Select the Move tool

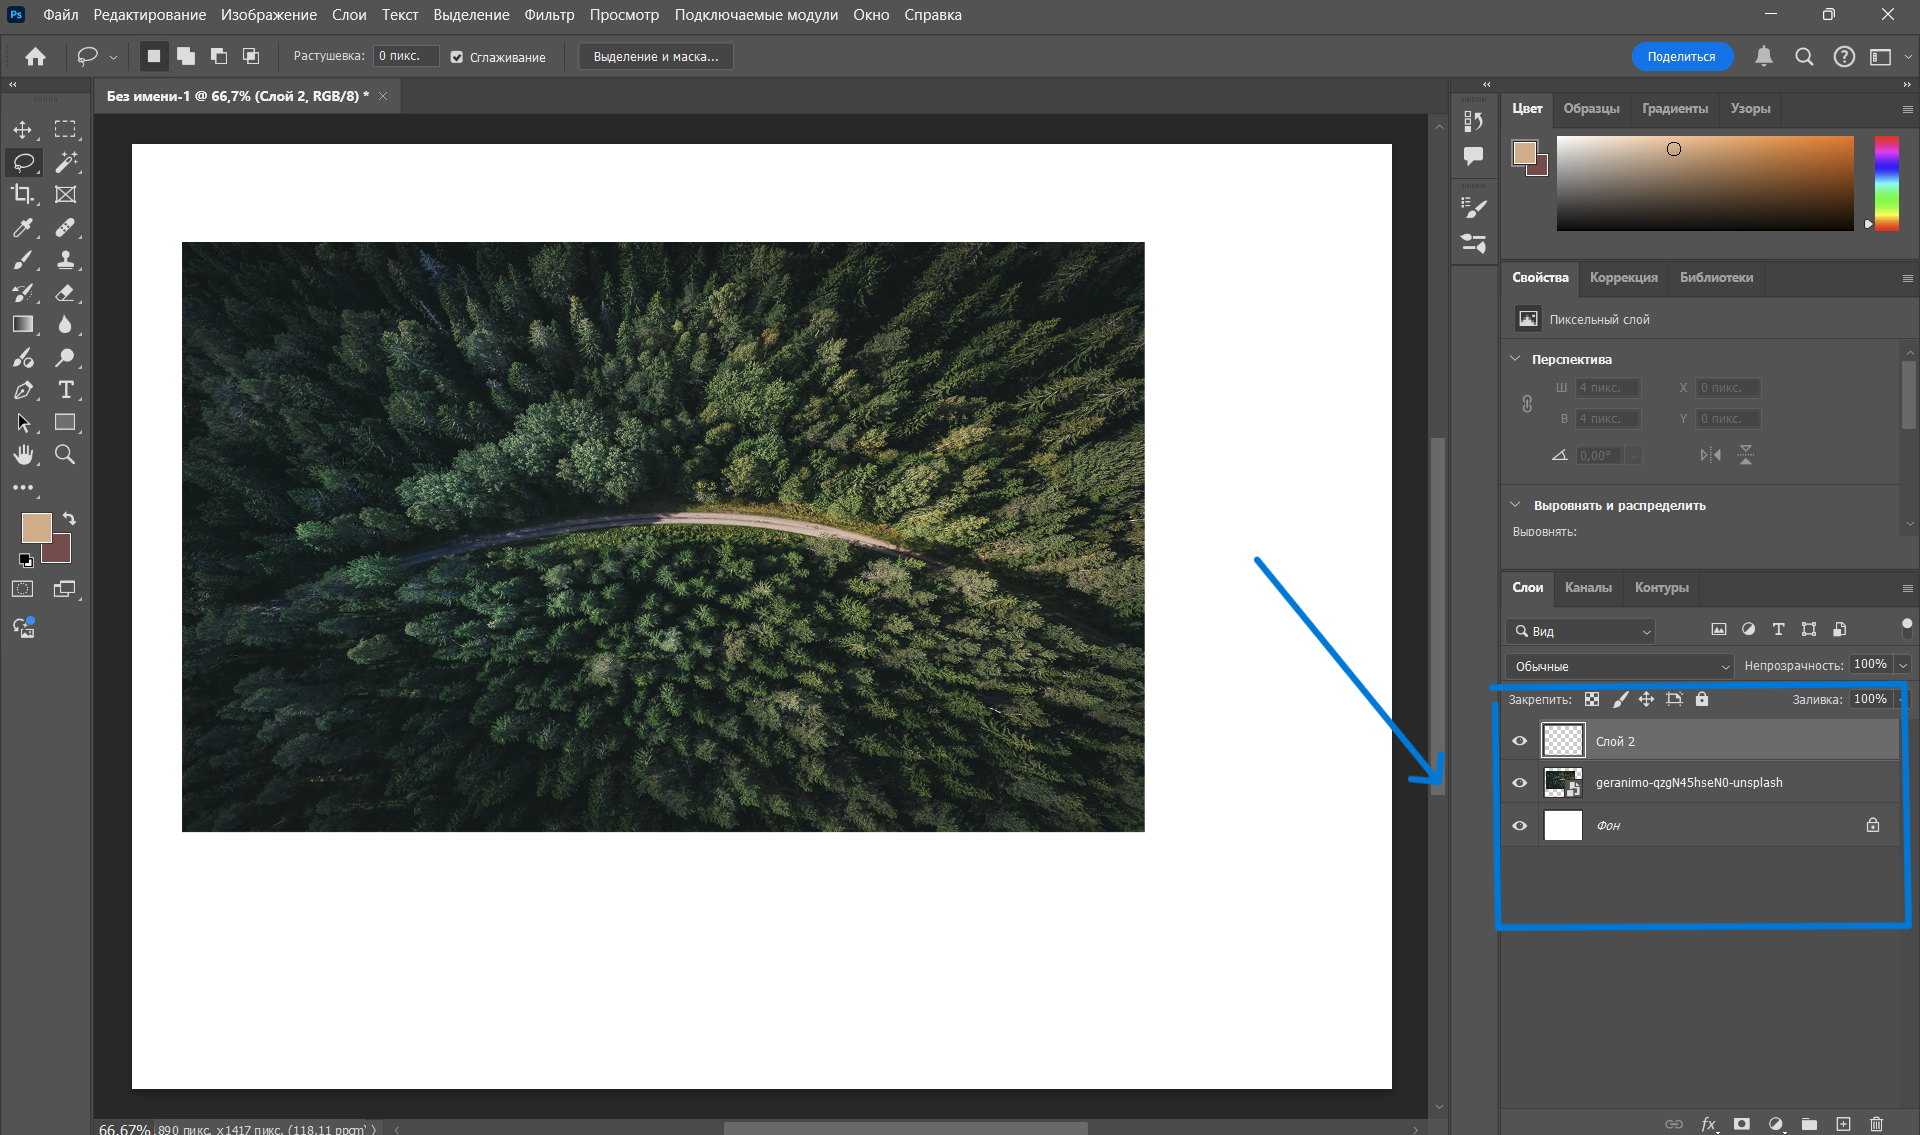(x=22, y=130)
